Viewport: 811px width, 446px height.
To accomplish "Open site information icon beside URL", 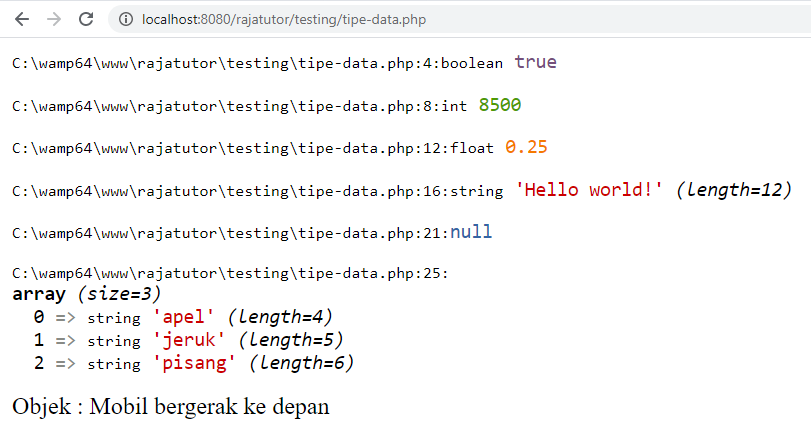I will (125, 19).
